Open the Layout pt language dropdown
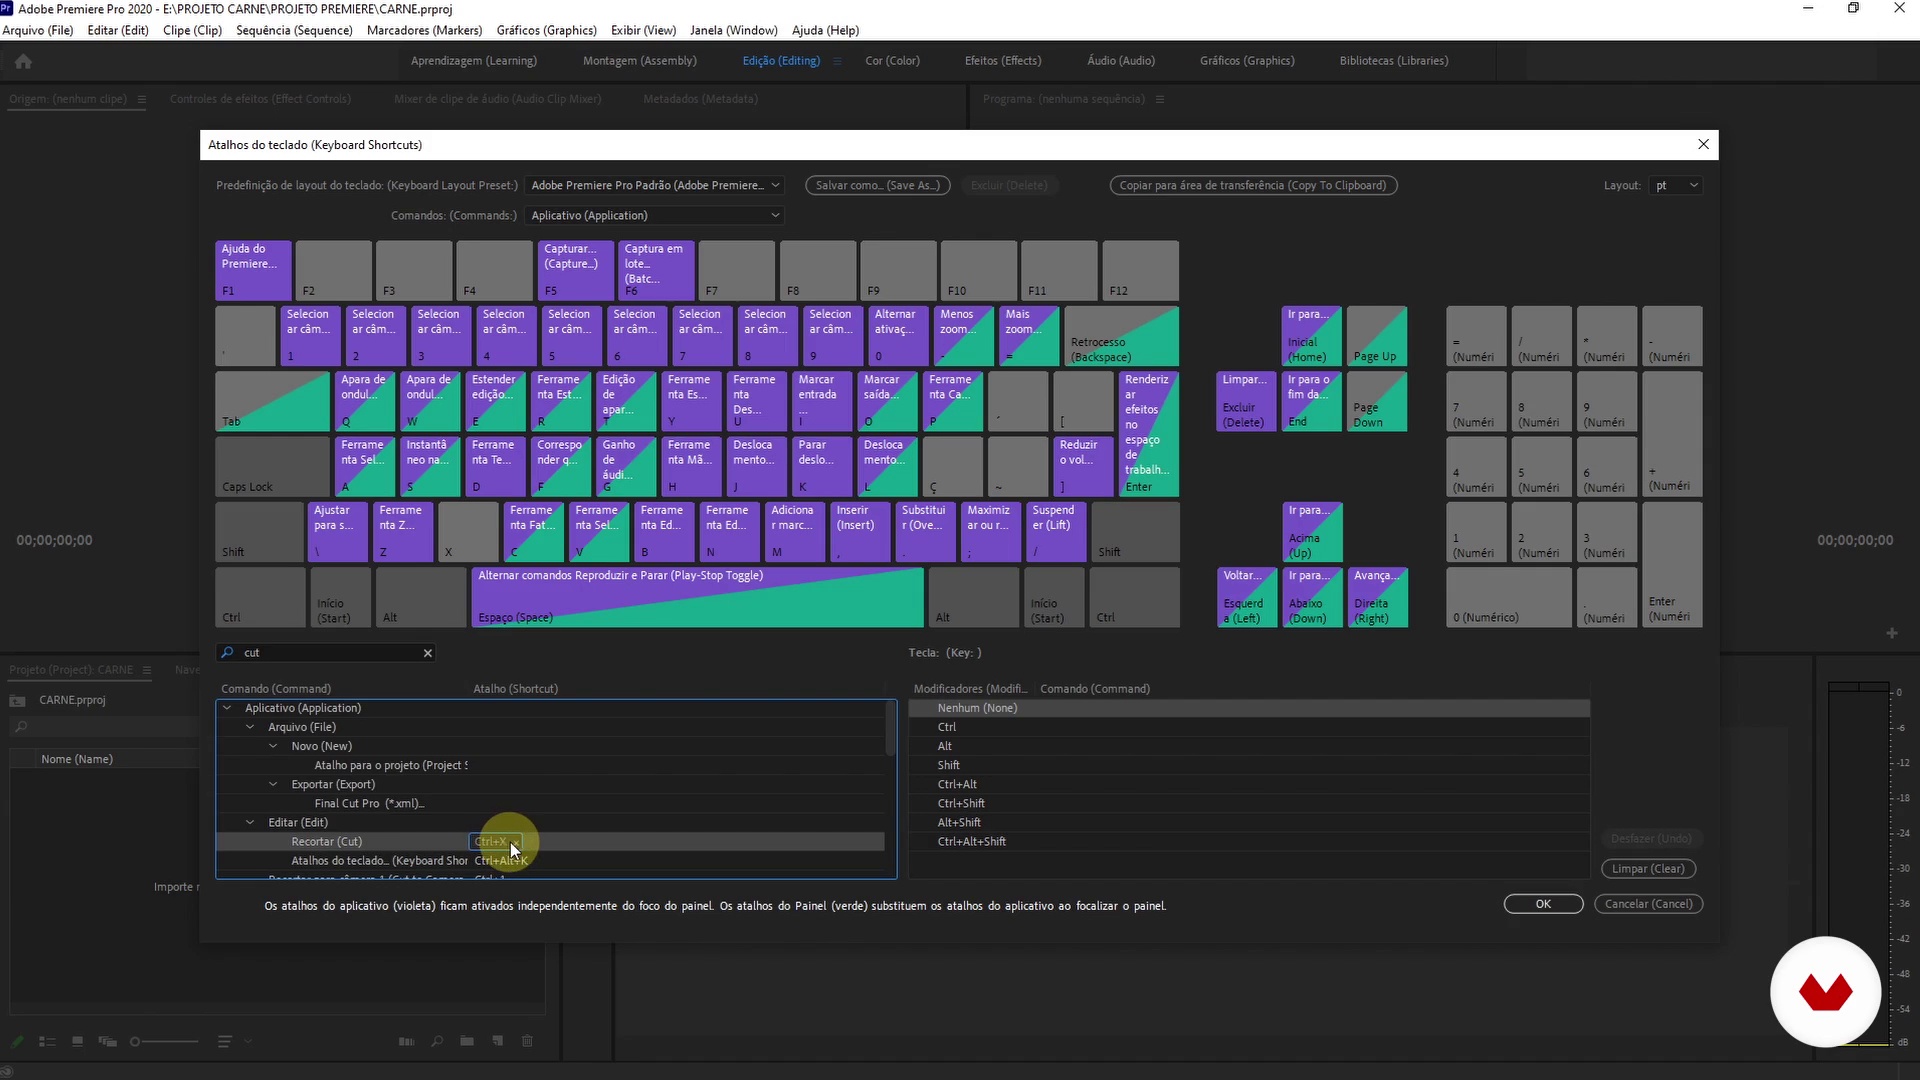This screenshot has width=1920, height=1080. point(1676,185)
